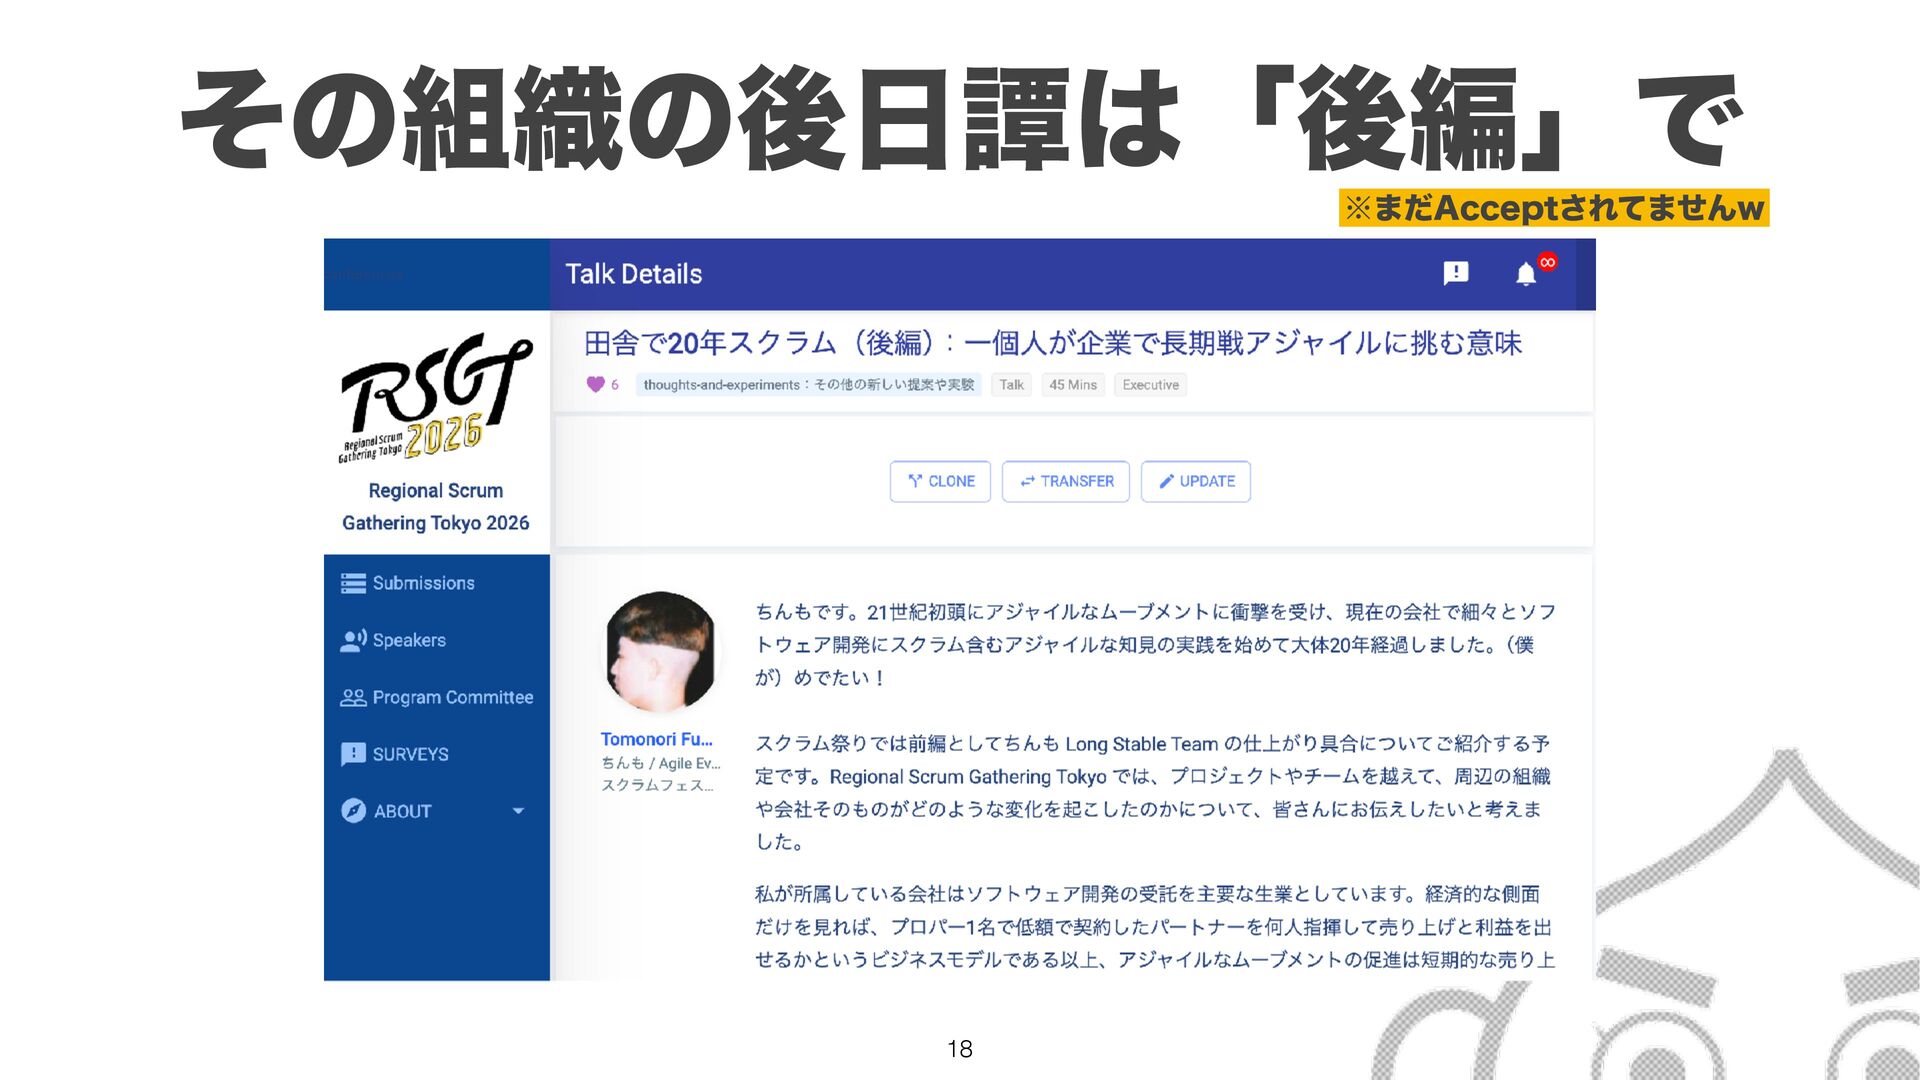Click the Speakers sidebar icon
The image size is (1920, 1080).
tap(353, 640)
